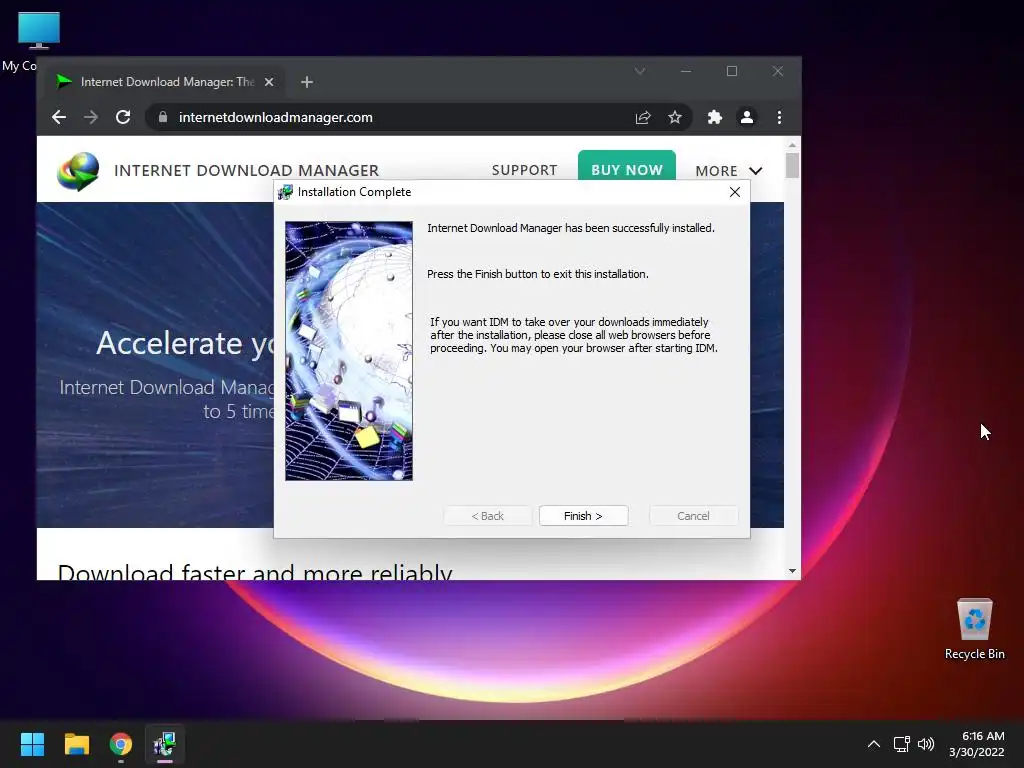This screenshot has width=1024, height=768.
Task: Click the volume speaker icon in tray
Action: point(925,744)
